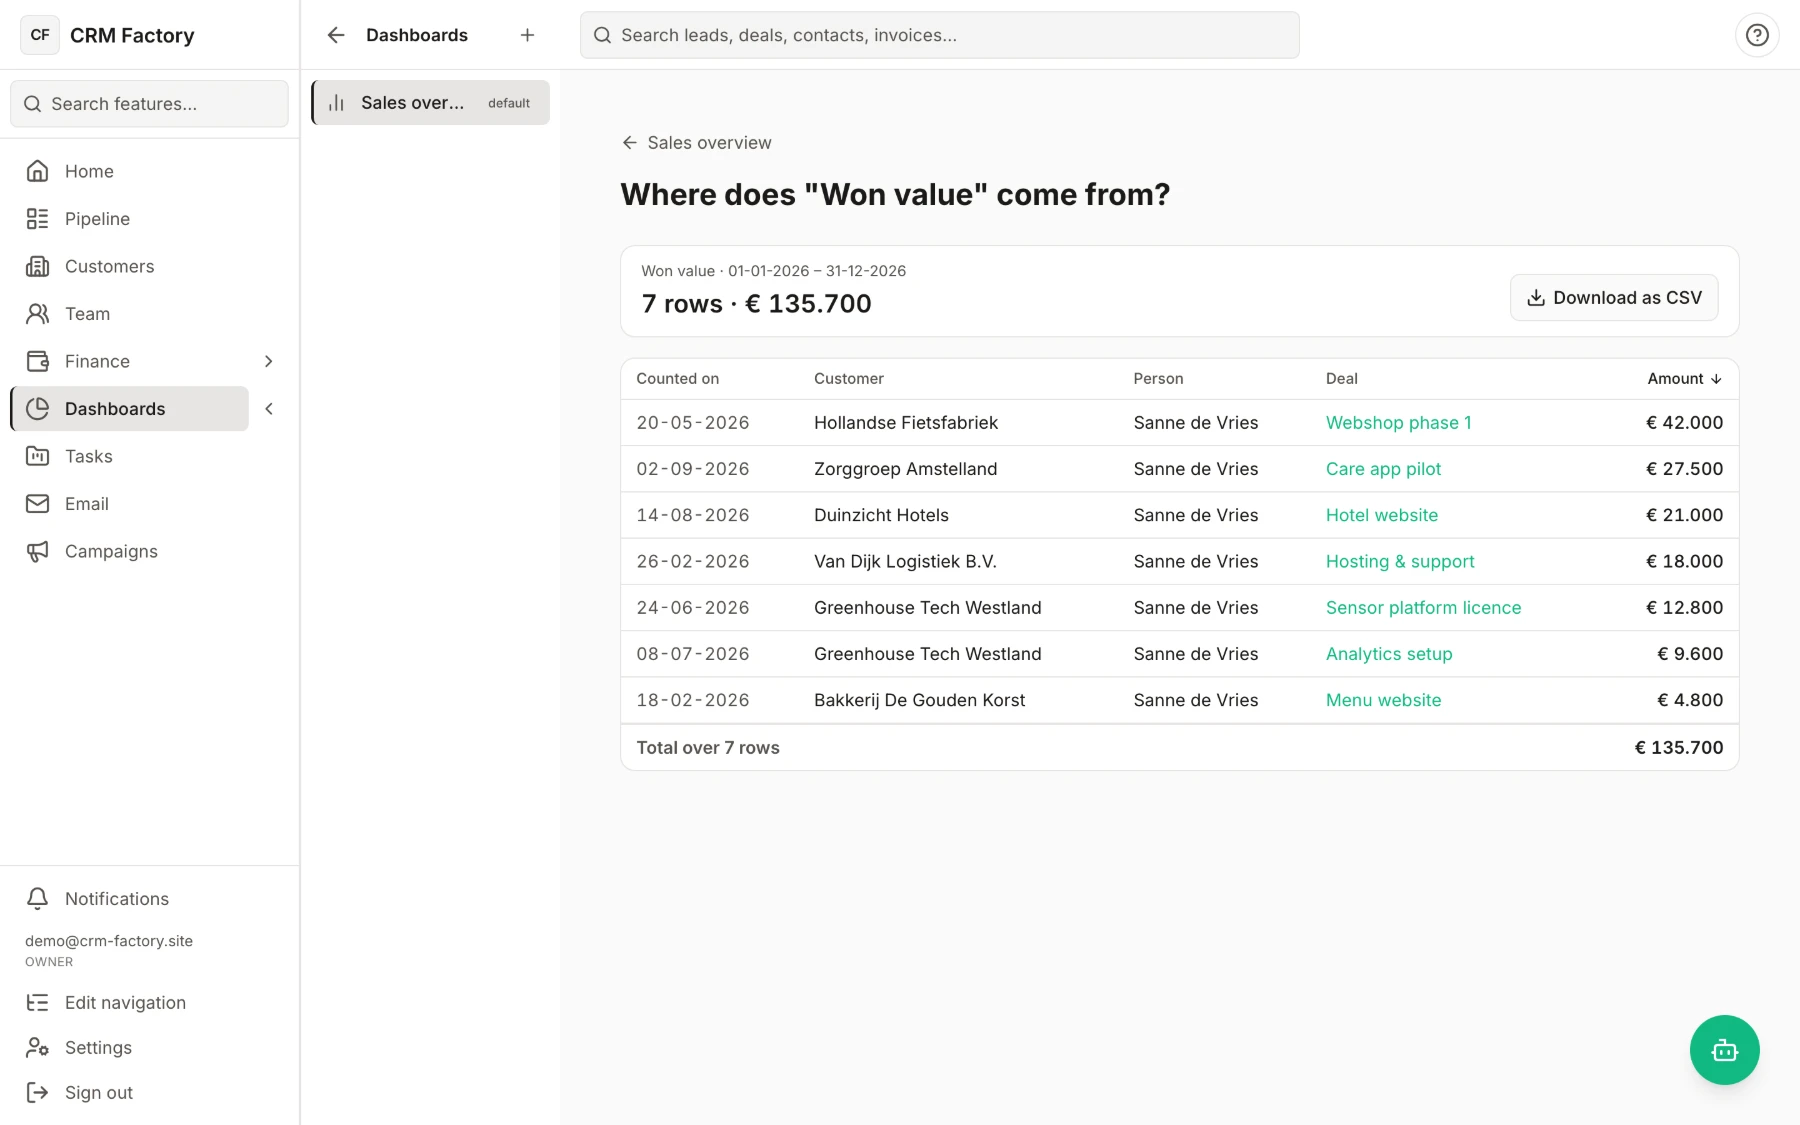Download as CSV

click(1614, 298)
